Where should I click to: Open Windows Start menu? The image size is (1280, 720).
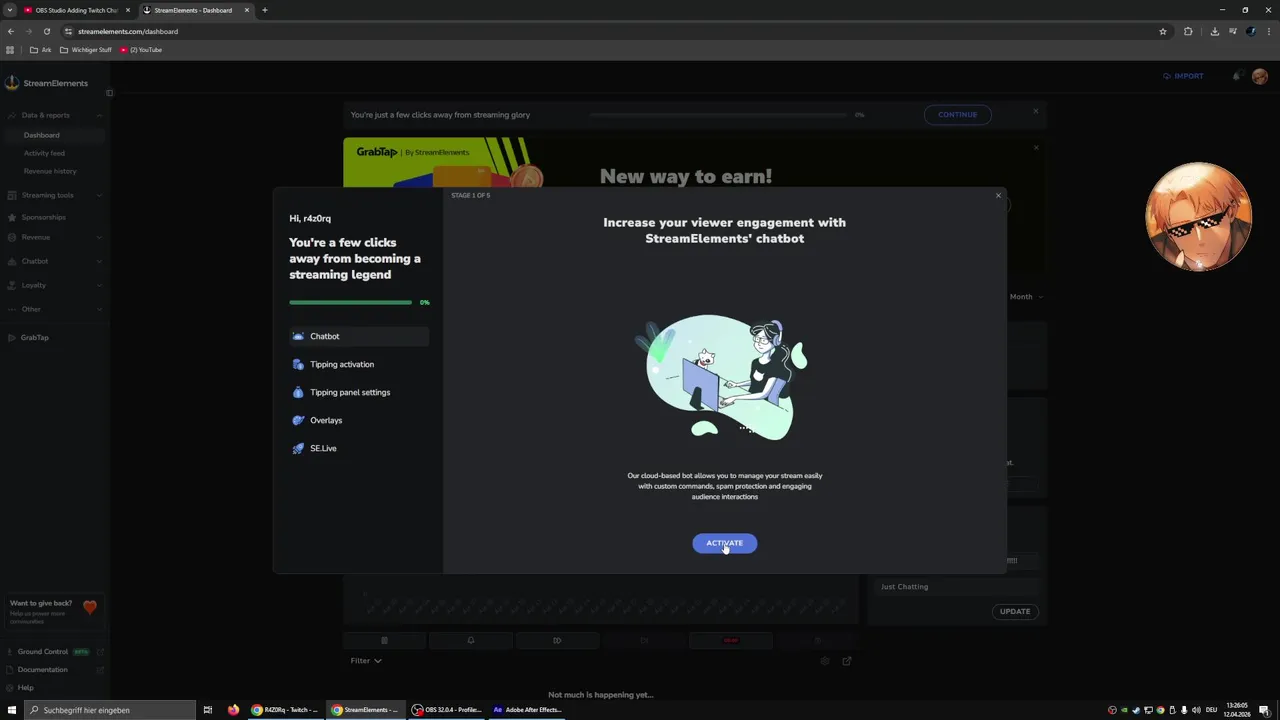12,710
